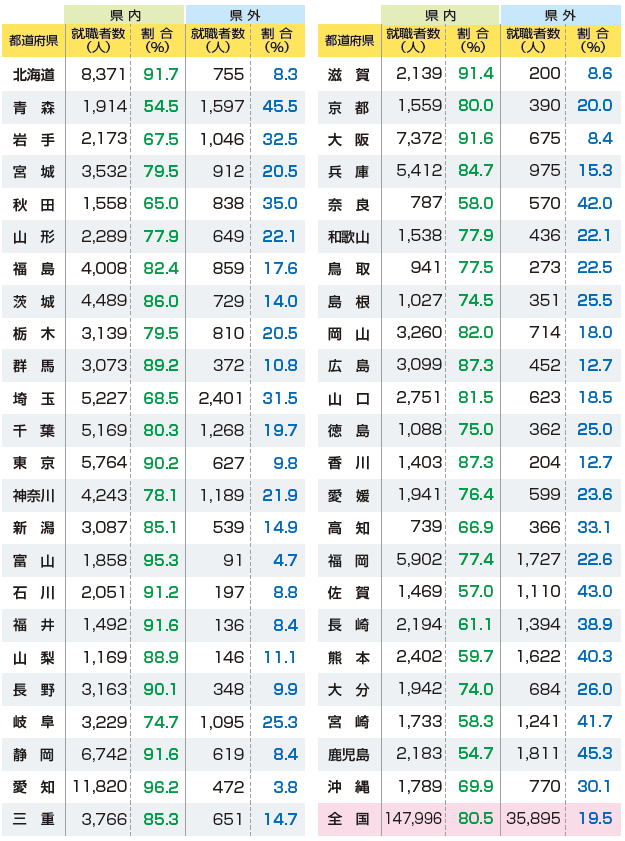Click 鳥取's out-of-prefecture count 273
Image resolution: width=625 pixels, height=841 pixels.
[x=545, y=268]
